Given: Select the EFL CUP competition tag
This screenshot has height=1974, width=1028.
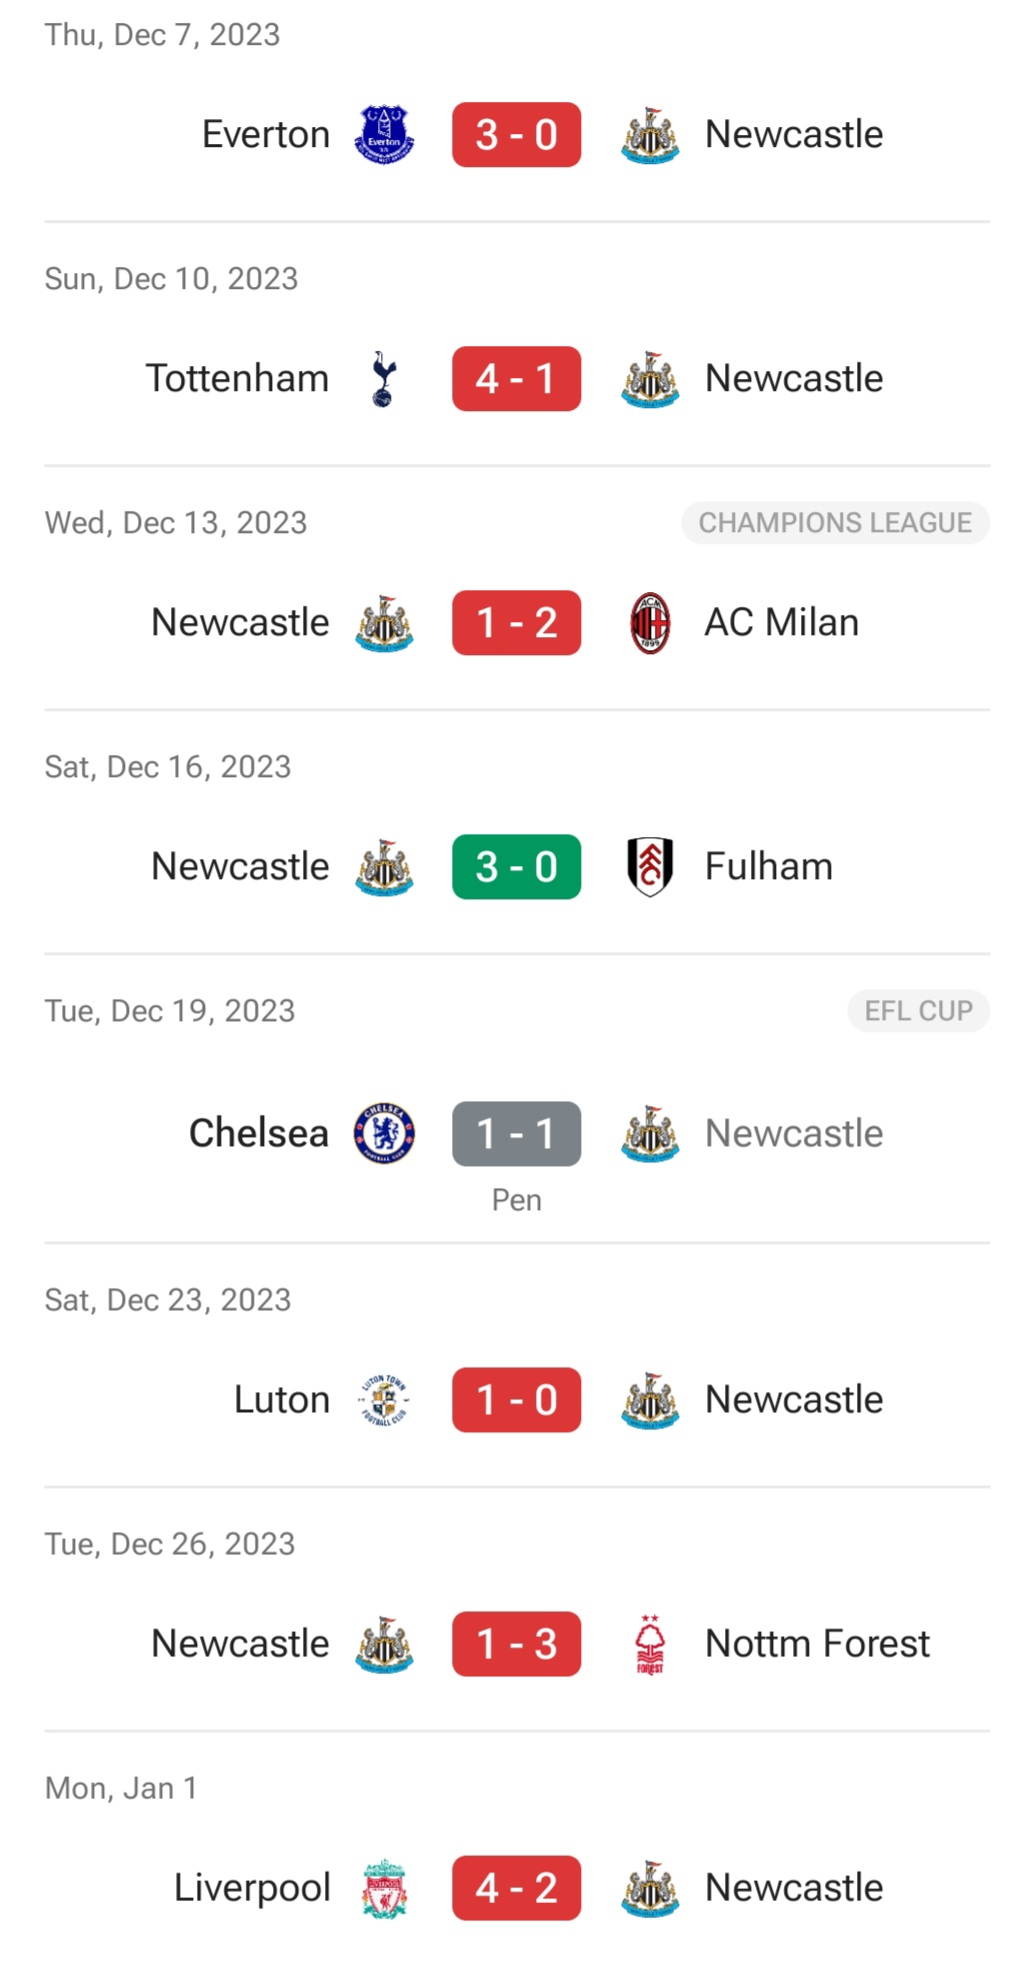Looking at the screenshot, I should coord(918,1010).
